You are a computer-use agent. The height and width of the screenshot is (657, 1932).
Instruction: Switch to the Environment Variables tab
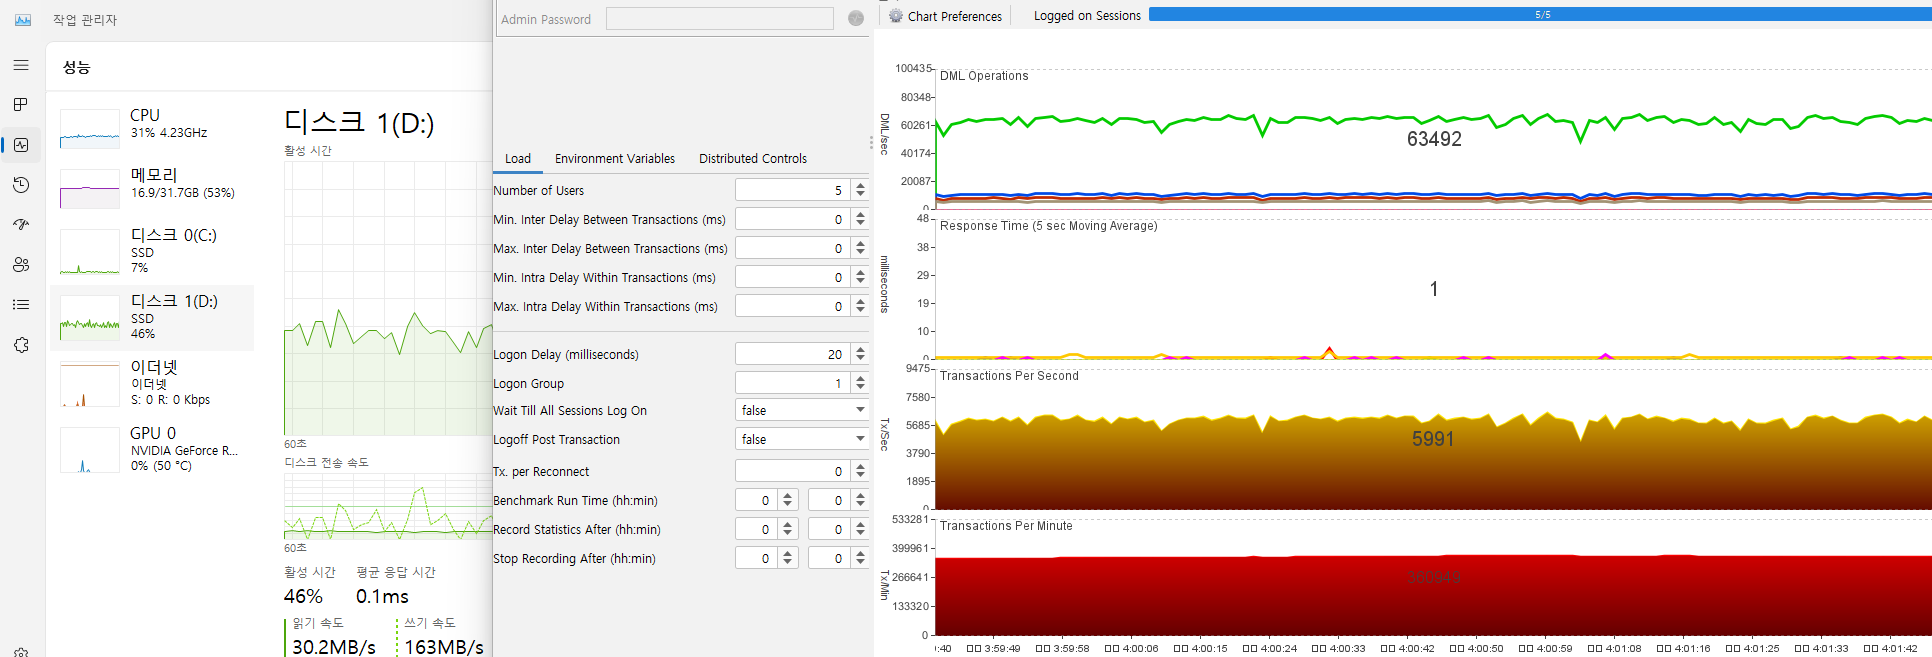coord(614,158)
